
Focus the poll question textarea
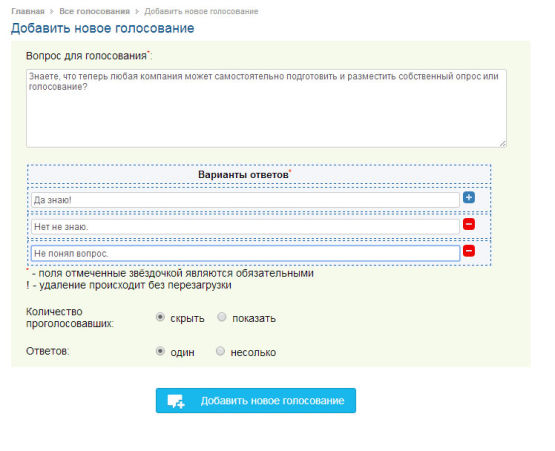266,108
